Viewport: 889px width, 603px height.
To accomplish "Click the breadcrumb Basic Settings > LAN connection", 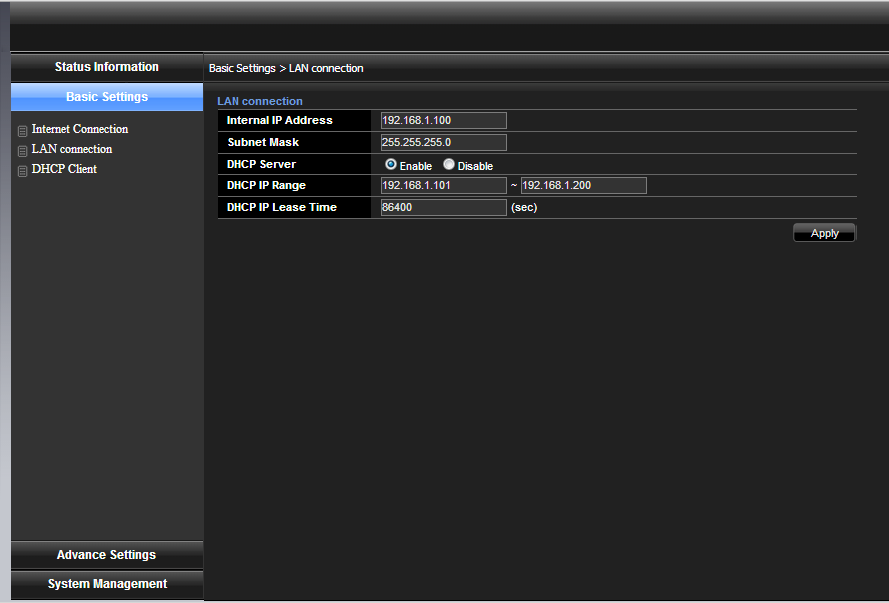I will (286, 69).
